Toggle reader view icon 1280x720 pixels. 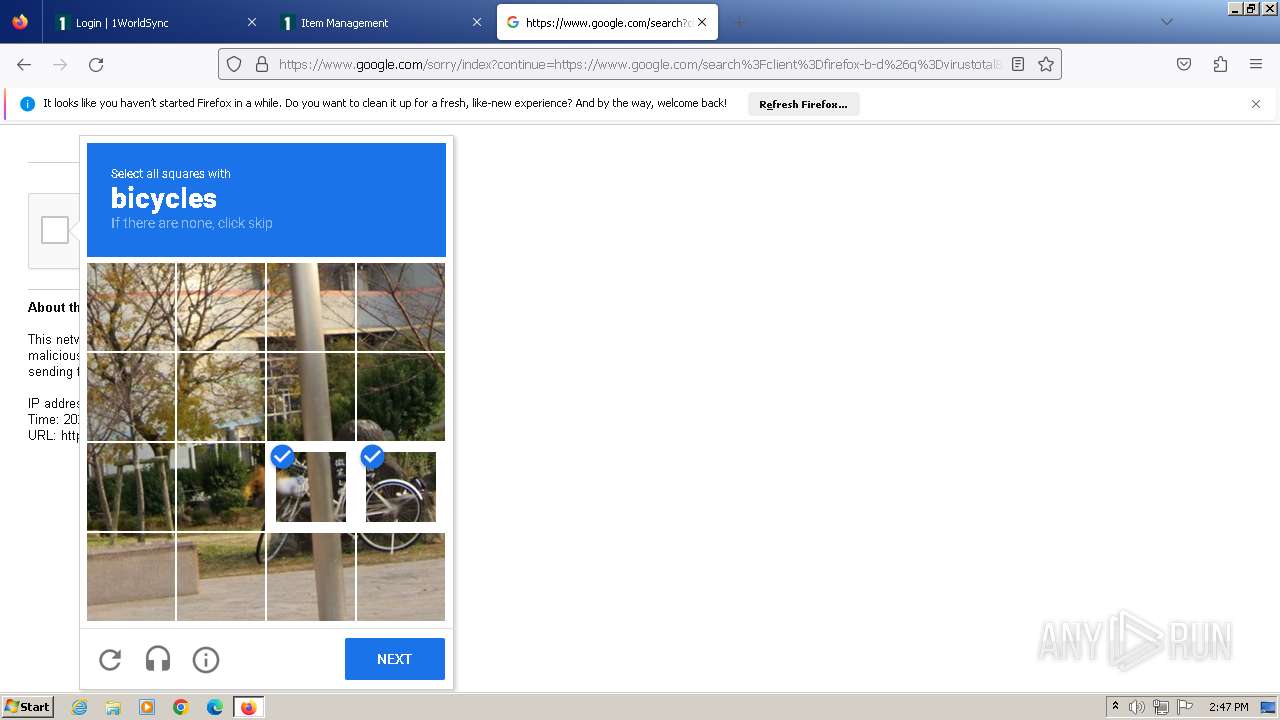[1018, 64]
